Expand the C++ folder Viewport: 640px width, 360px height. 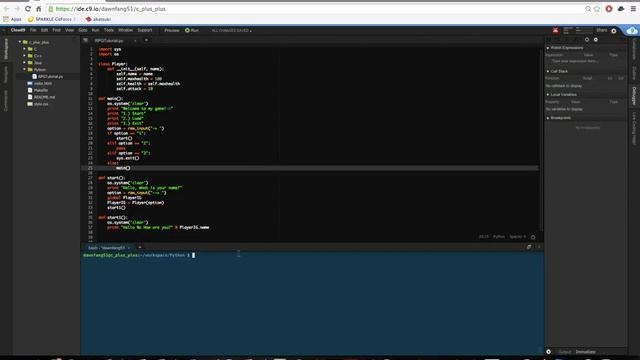click(24, 56)
